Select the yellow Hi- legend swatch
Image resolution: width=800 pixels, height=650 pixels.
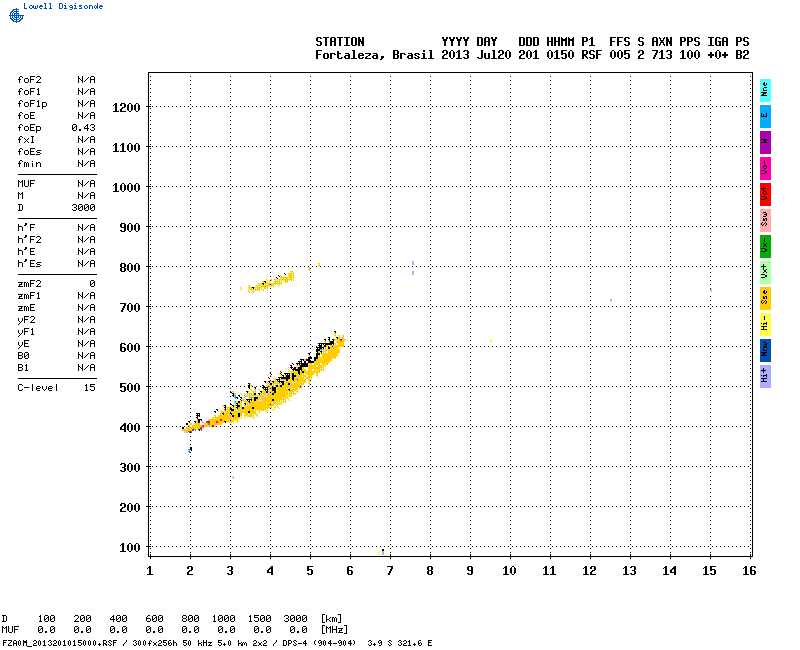(x=765, y=324)
